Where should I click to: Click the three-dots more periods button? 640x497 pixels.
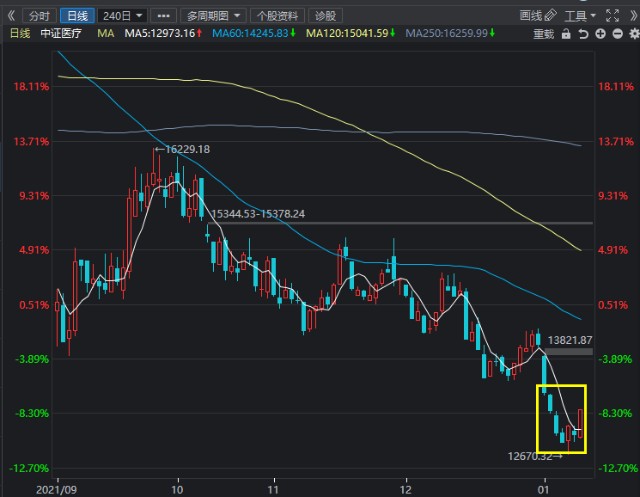pyautogui.click(x=164, y=16)
